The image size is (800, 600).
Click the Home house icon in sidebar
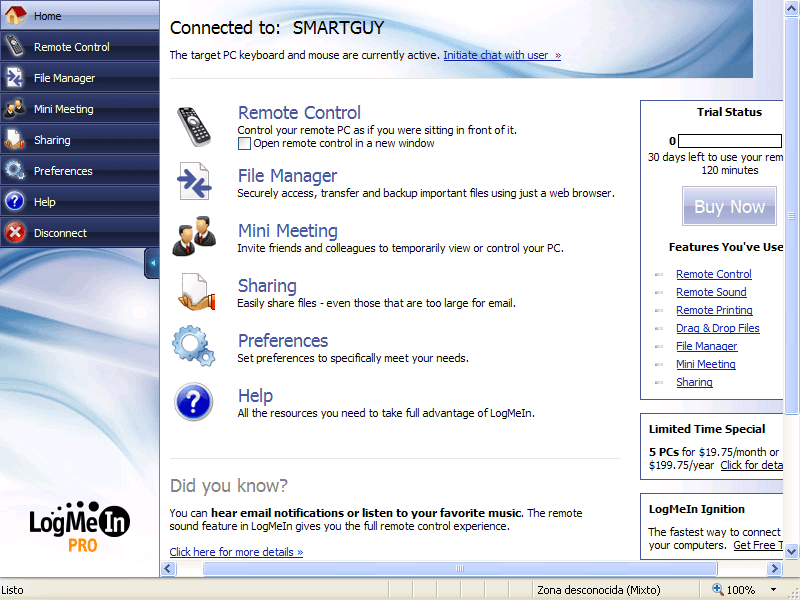tap(15, 16)
